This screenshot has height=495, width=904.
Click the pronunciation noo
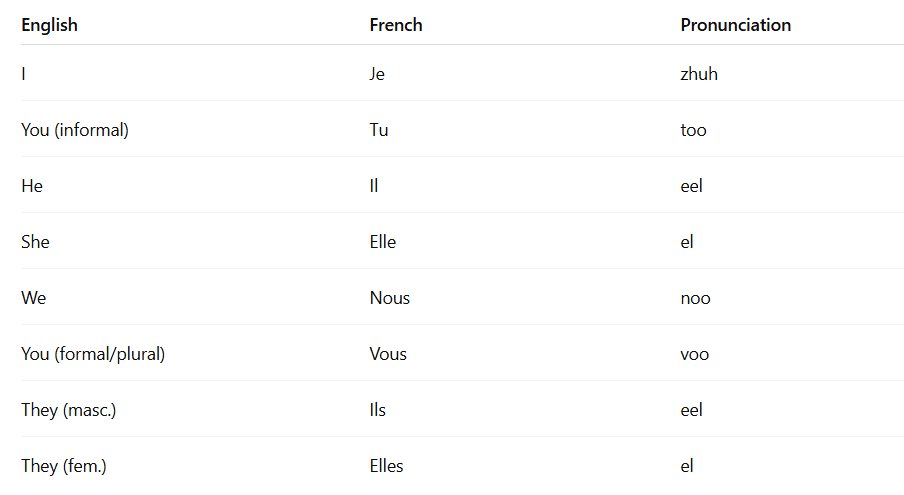coord(695,298)
